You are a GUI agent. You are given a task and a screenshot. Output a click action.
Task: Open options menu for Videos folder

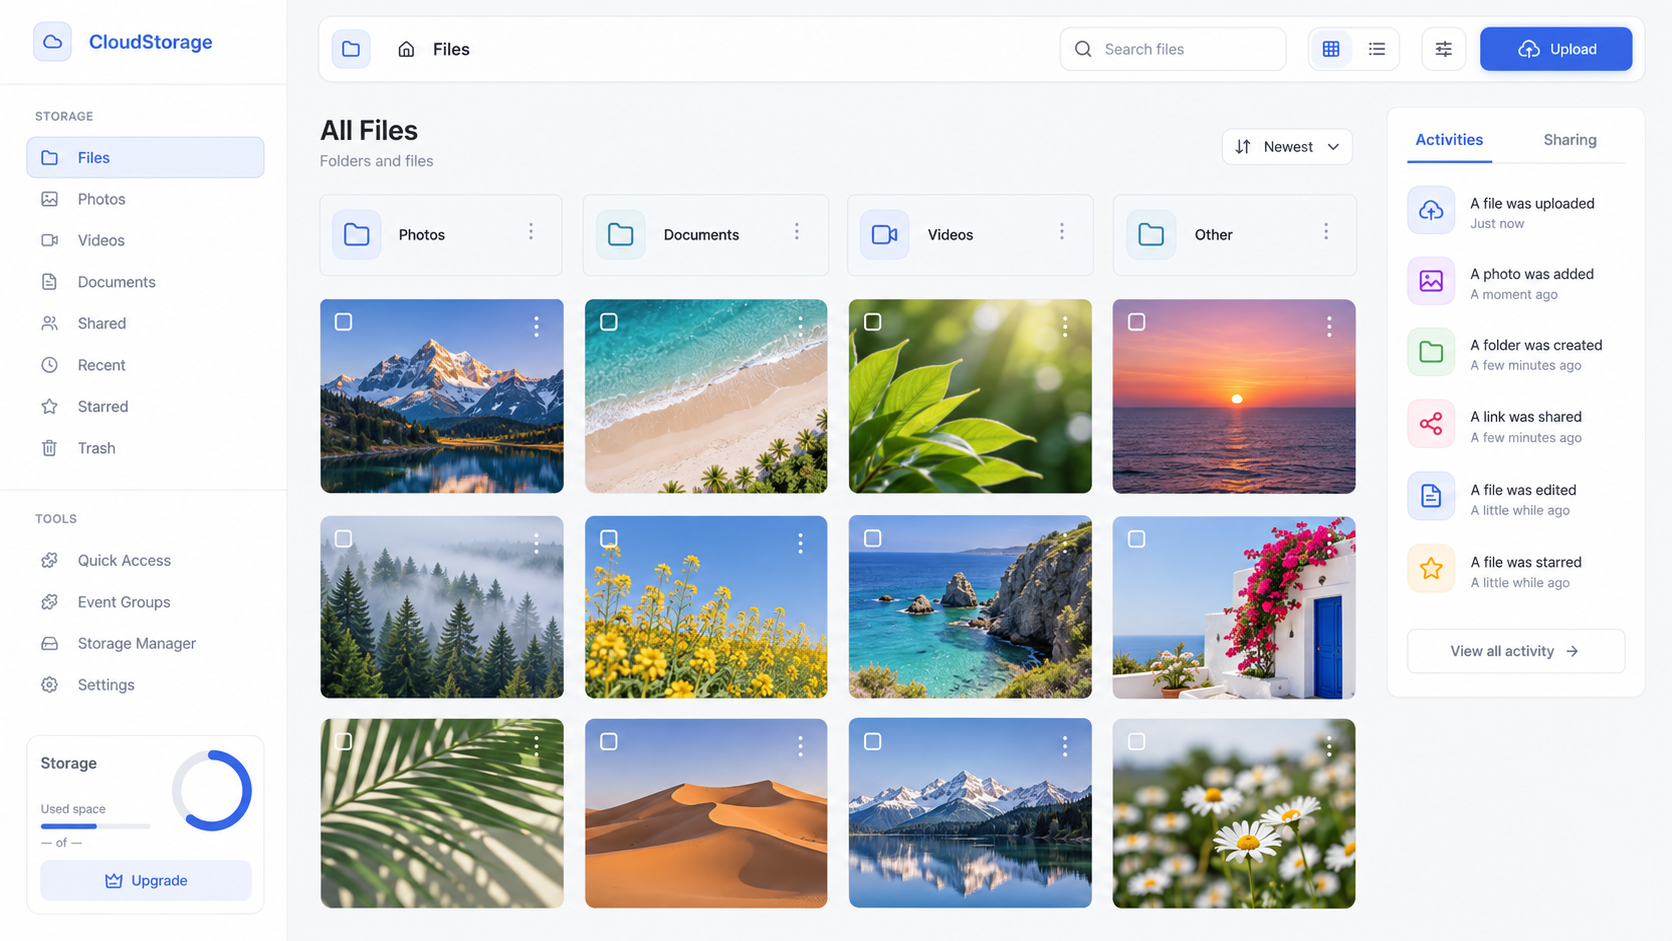click(1062, 232)
